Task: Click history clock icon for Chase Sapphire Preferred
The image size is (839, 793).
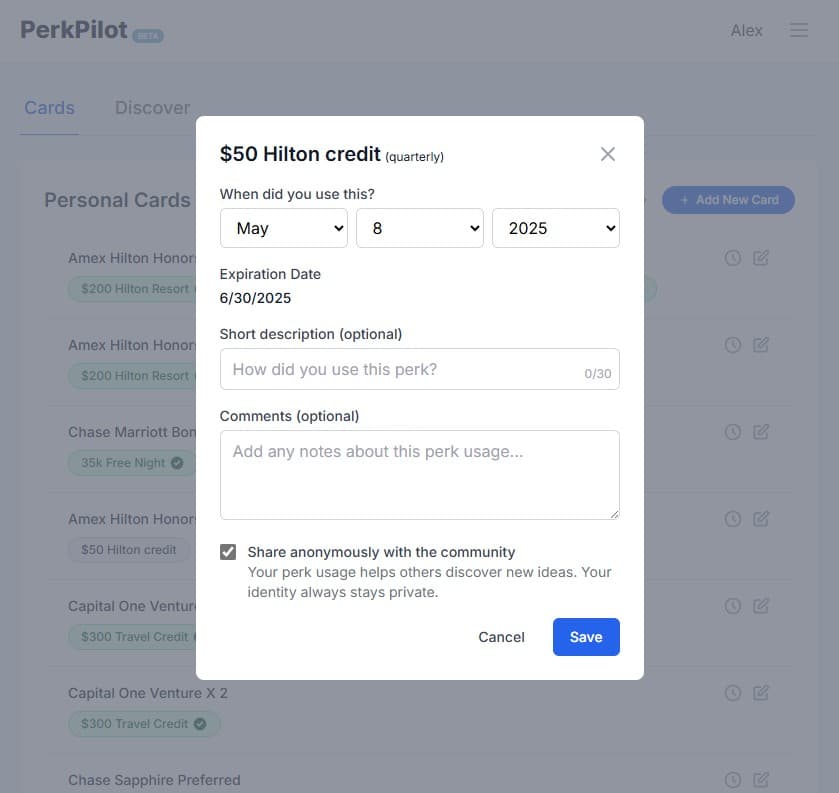Action: [733, 780]
